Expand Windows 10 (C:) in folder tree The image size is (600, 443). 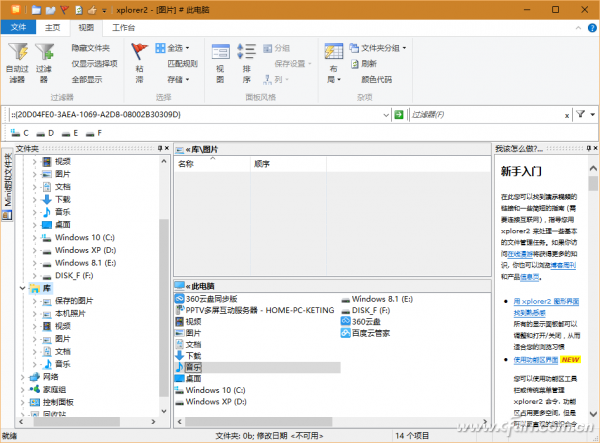tap(34, 238)
